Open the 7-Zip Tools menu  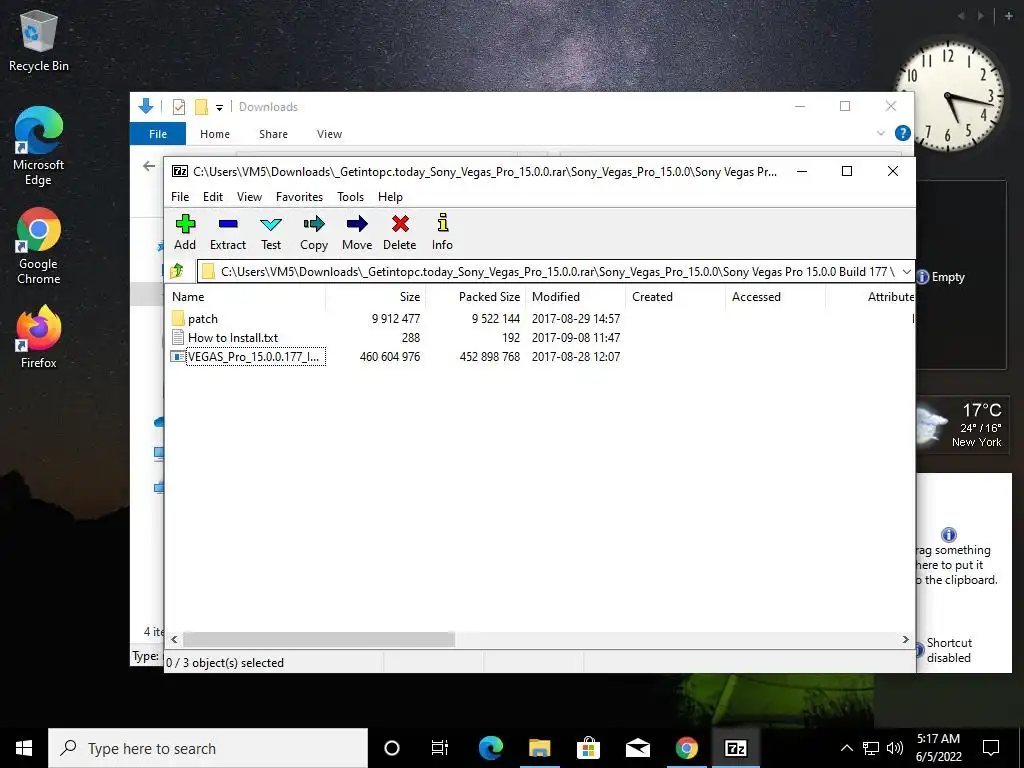pos(350,197)
